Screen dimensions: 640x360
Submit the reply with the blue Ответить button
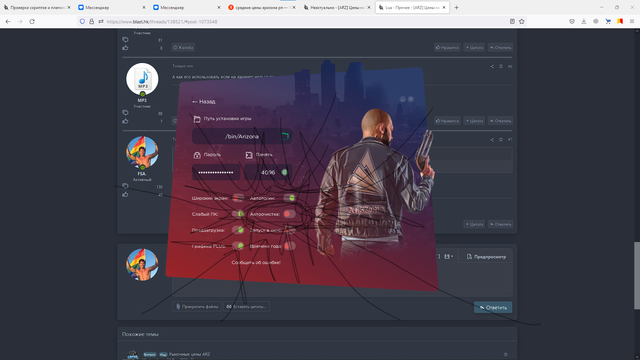493,307
